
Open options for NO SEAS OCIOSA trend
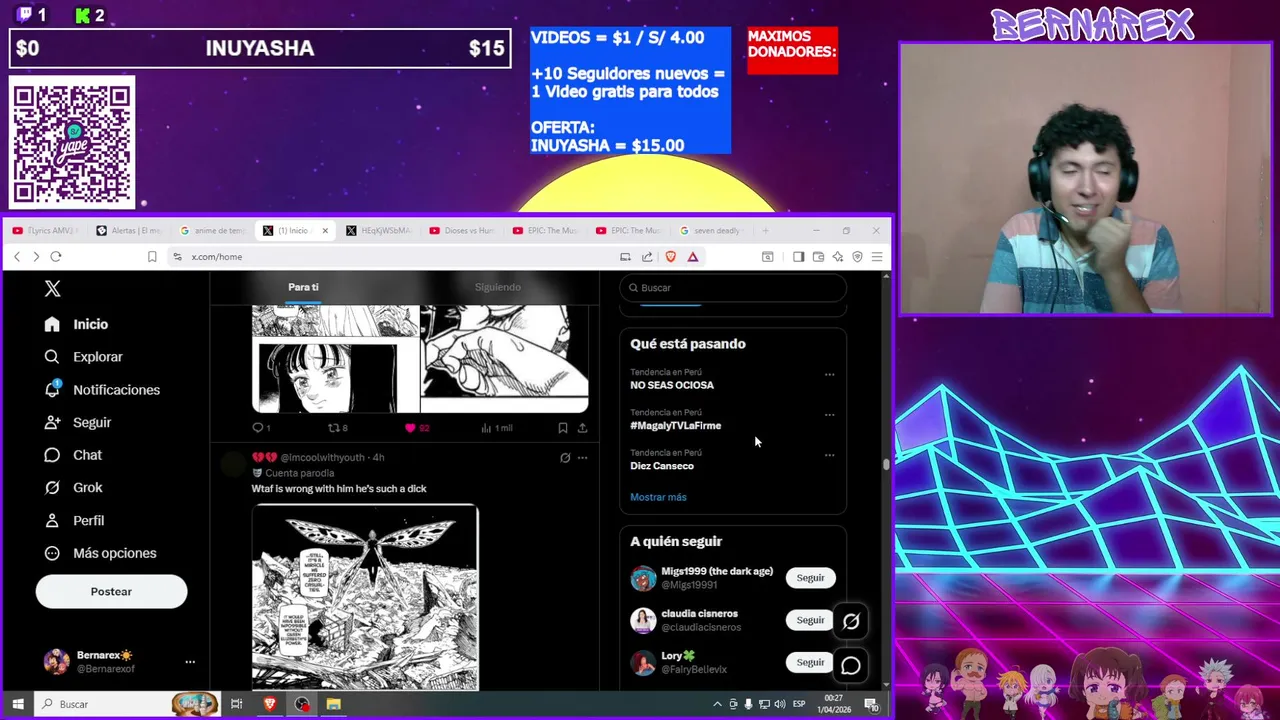coord(829,374)
